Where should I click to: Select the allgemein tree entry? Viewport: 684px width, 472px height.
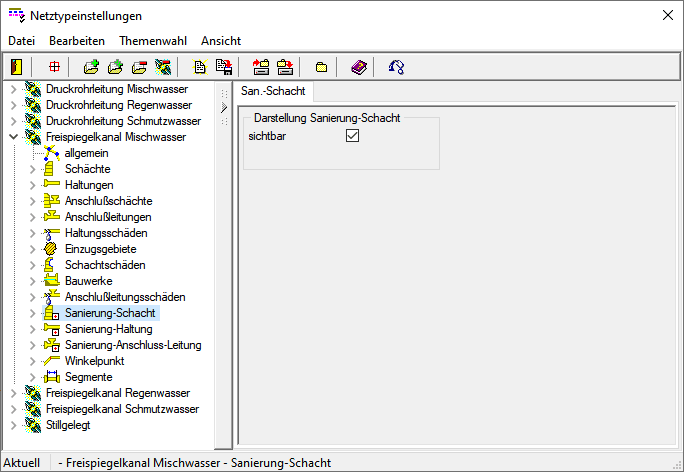click(x=86, y=153)
